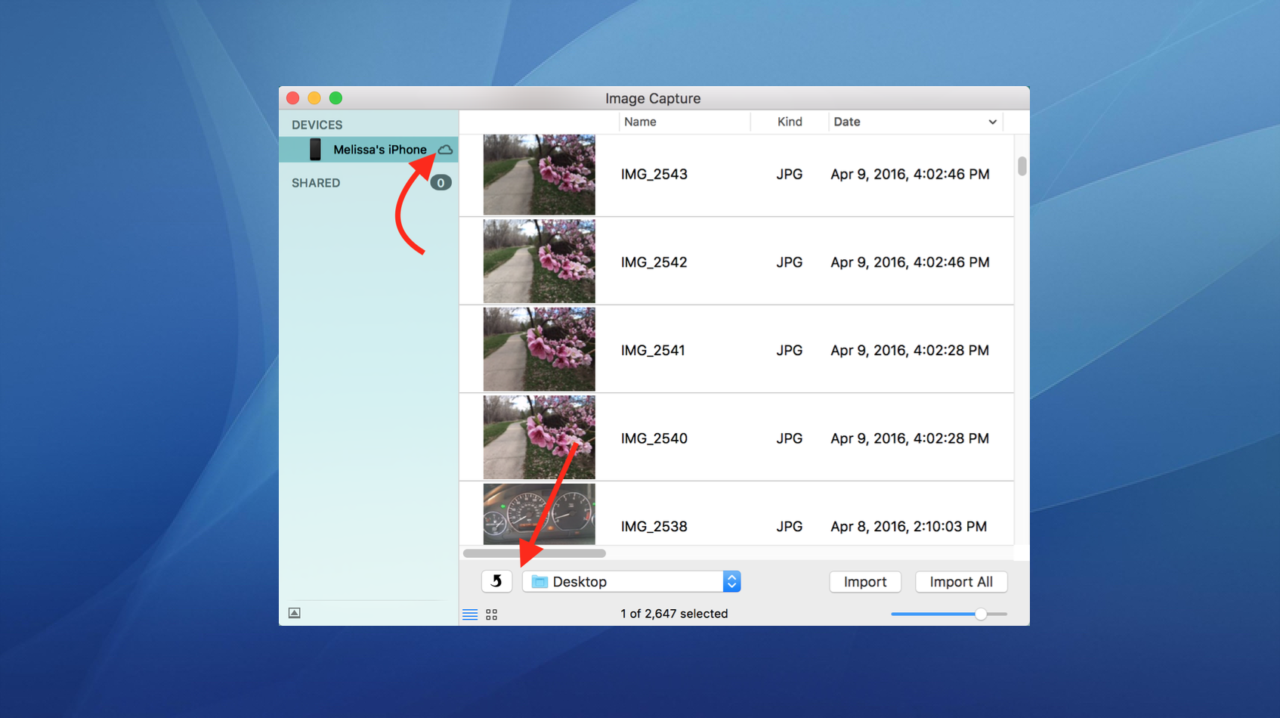The image size is (1280, 718).
Task: Select the IMG_2542 thumbnail
Action: tap(539, 262)
